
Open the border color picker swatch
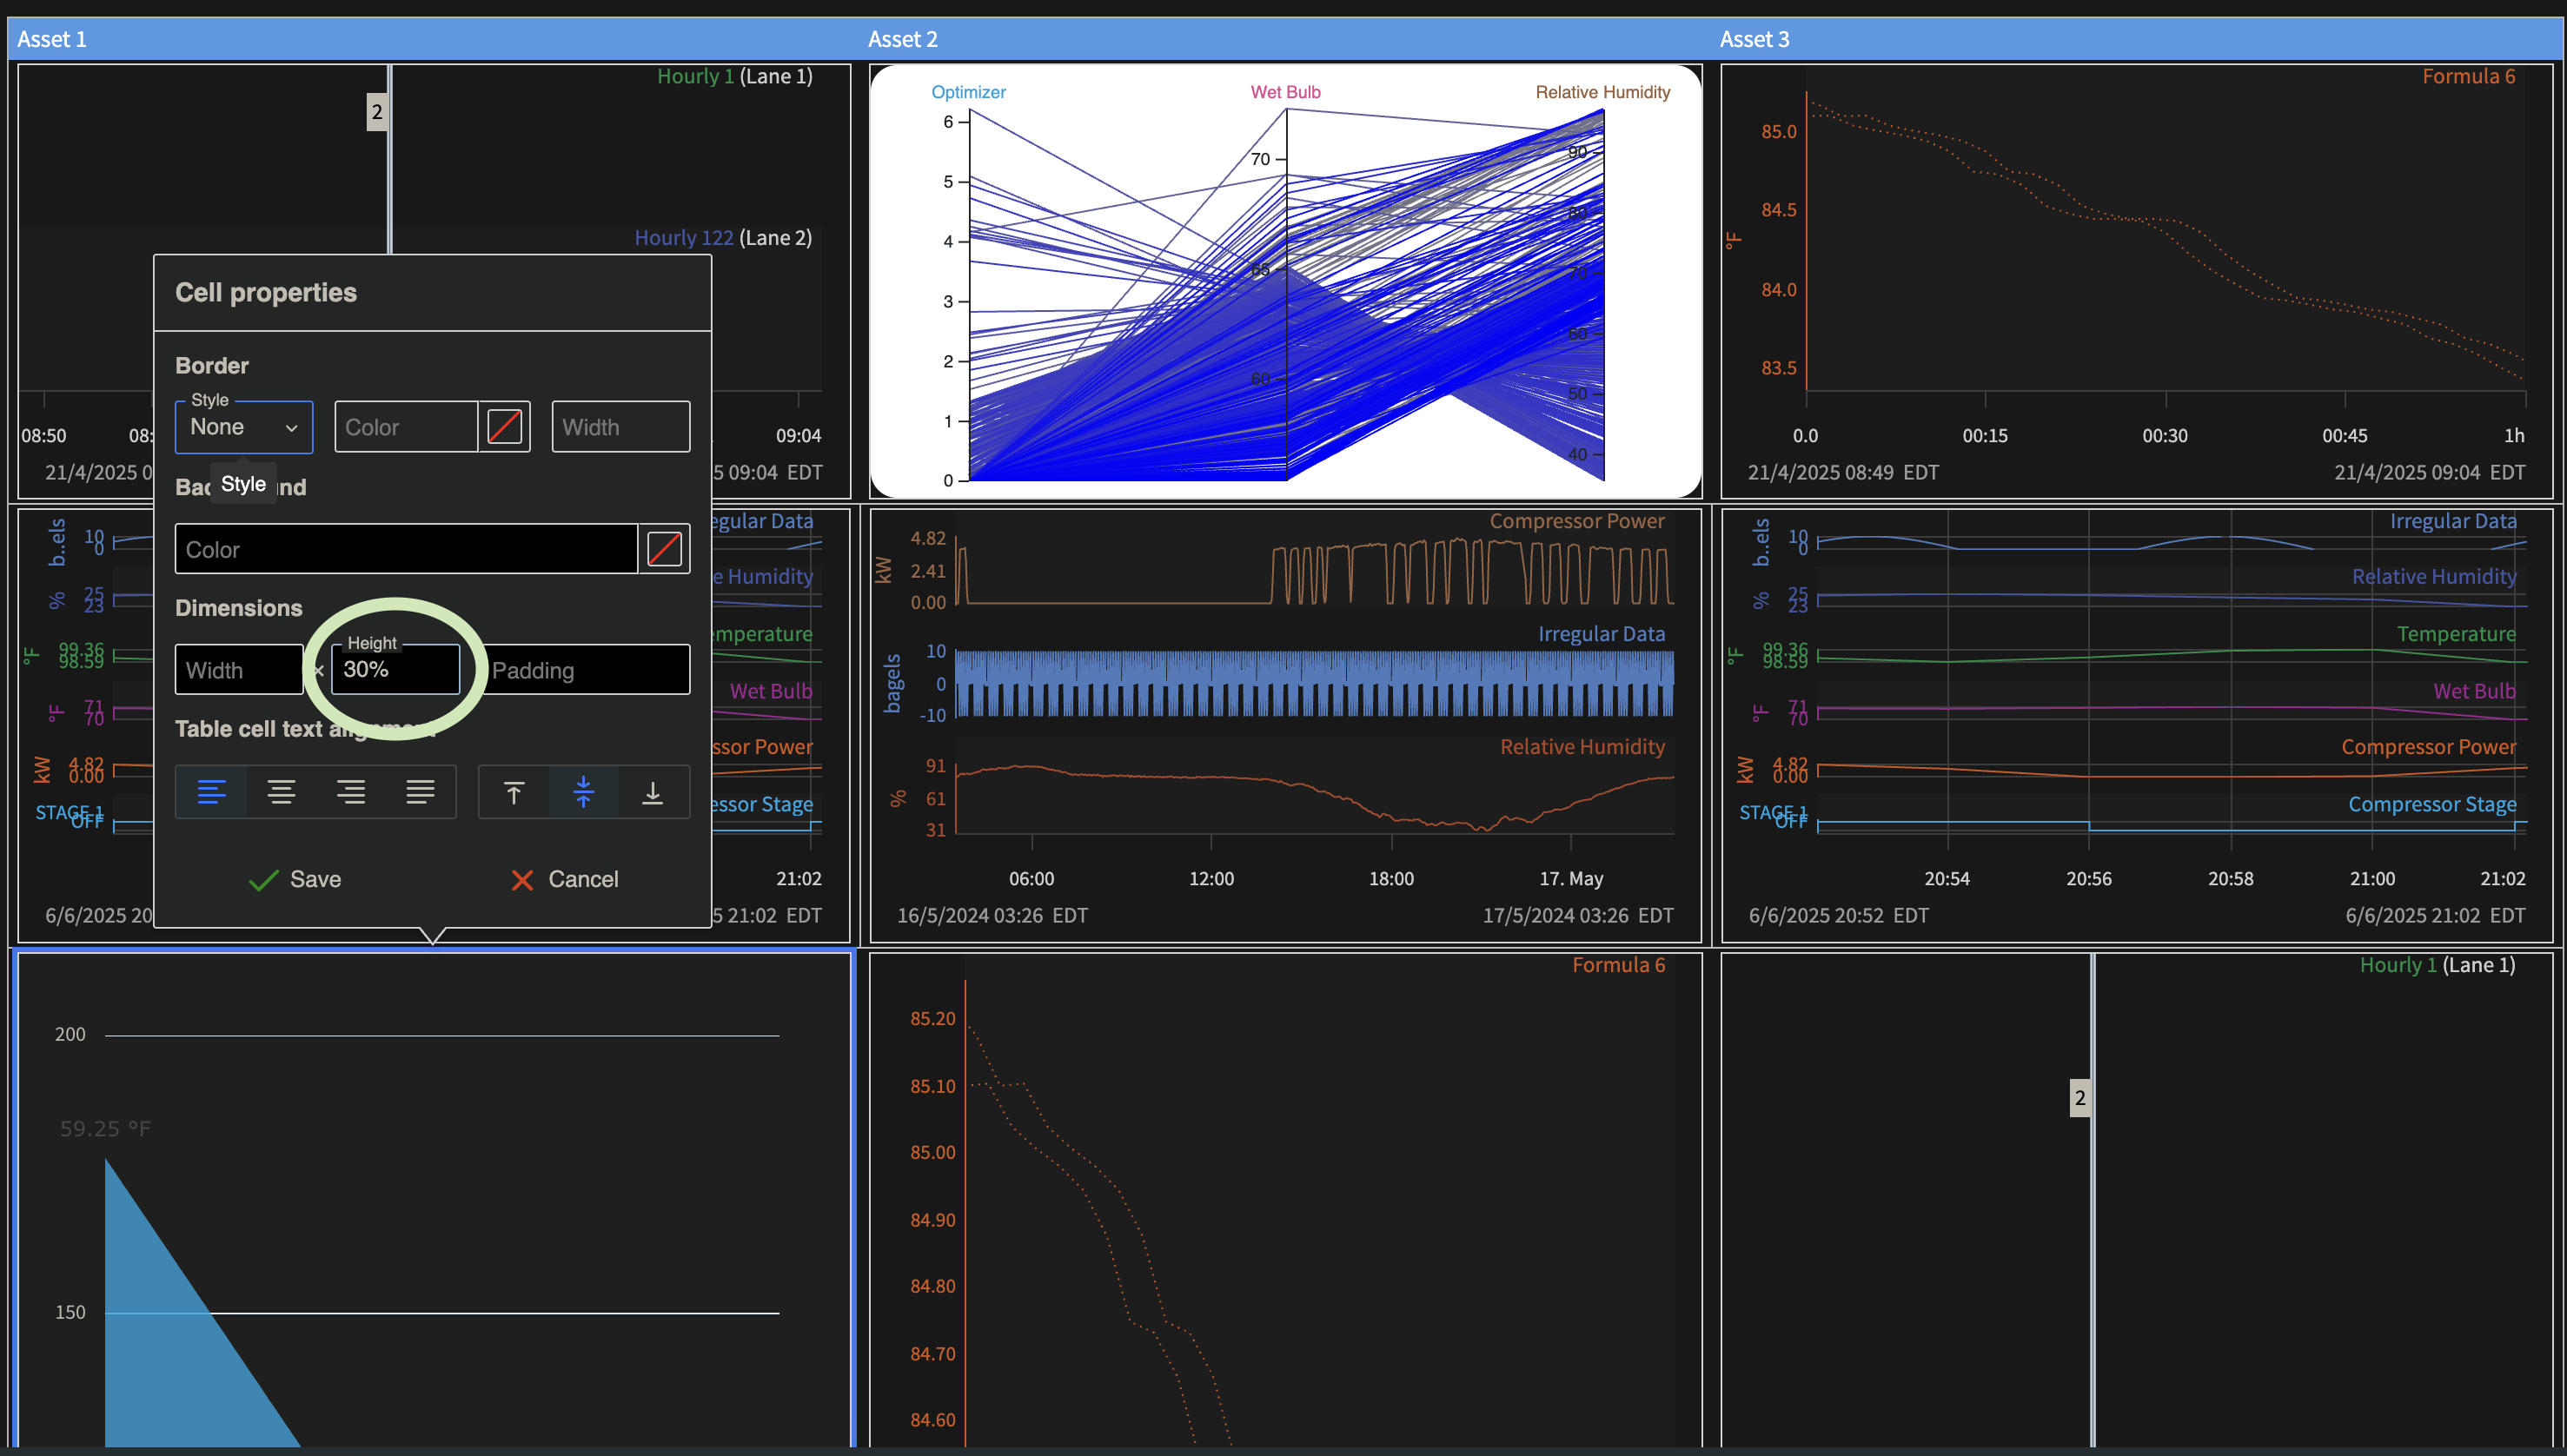pyautogui.click(x=504, y=427)
